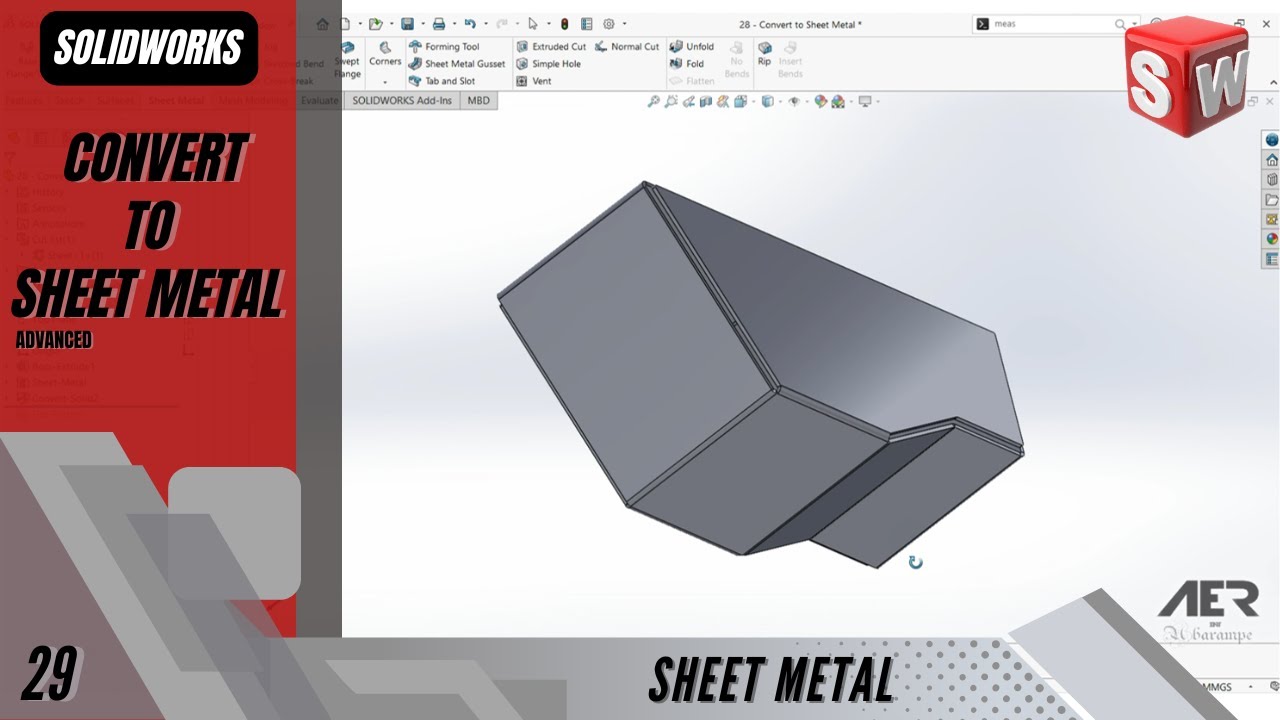Screen dimensions: 1280x720
Task: Open Appearances, Scenes and Decals pane
Action: (1271, 239)
